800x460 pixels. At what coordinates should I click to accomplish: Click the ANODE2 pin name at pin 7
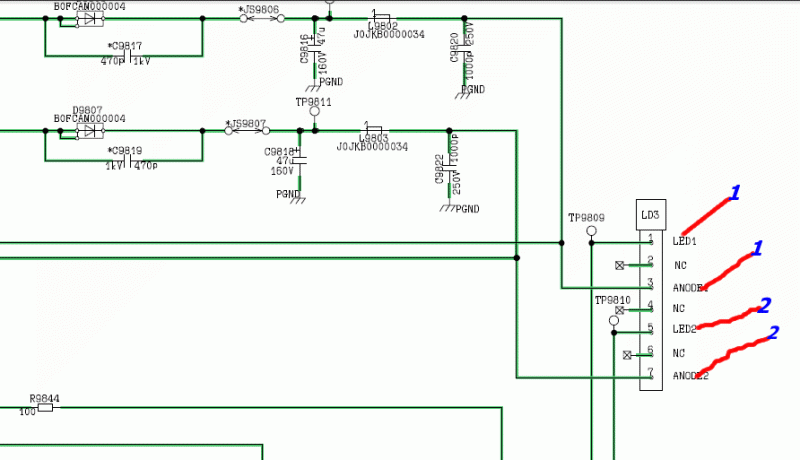(690, 376)
